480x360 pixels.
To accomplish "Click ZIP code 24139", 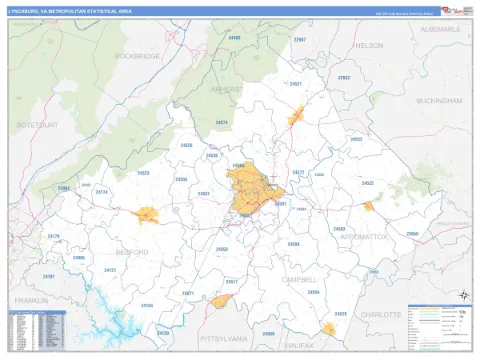I will pyautogui.click(x=163, y=333).
